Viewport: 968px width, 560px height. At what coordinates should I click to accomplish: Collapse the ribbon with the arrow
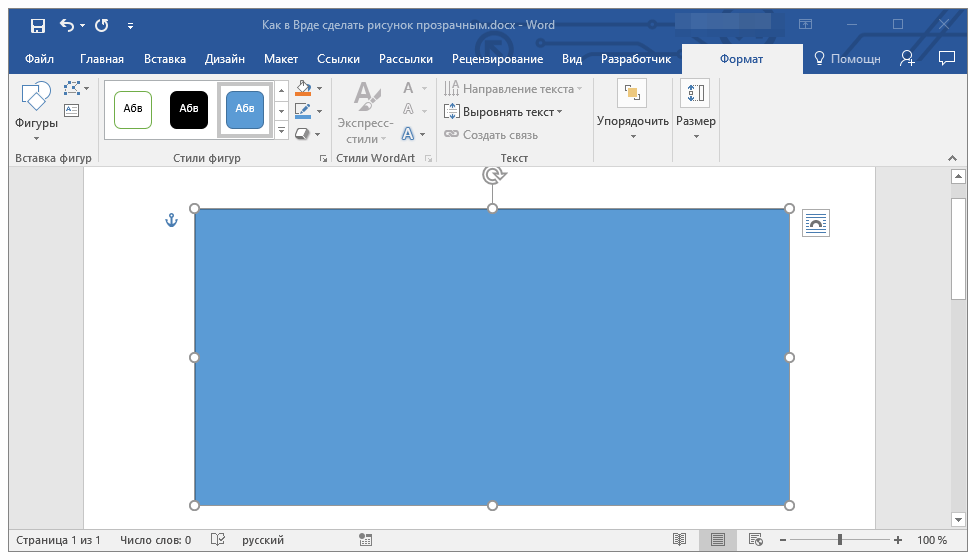point(953,158)
